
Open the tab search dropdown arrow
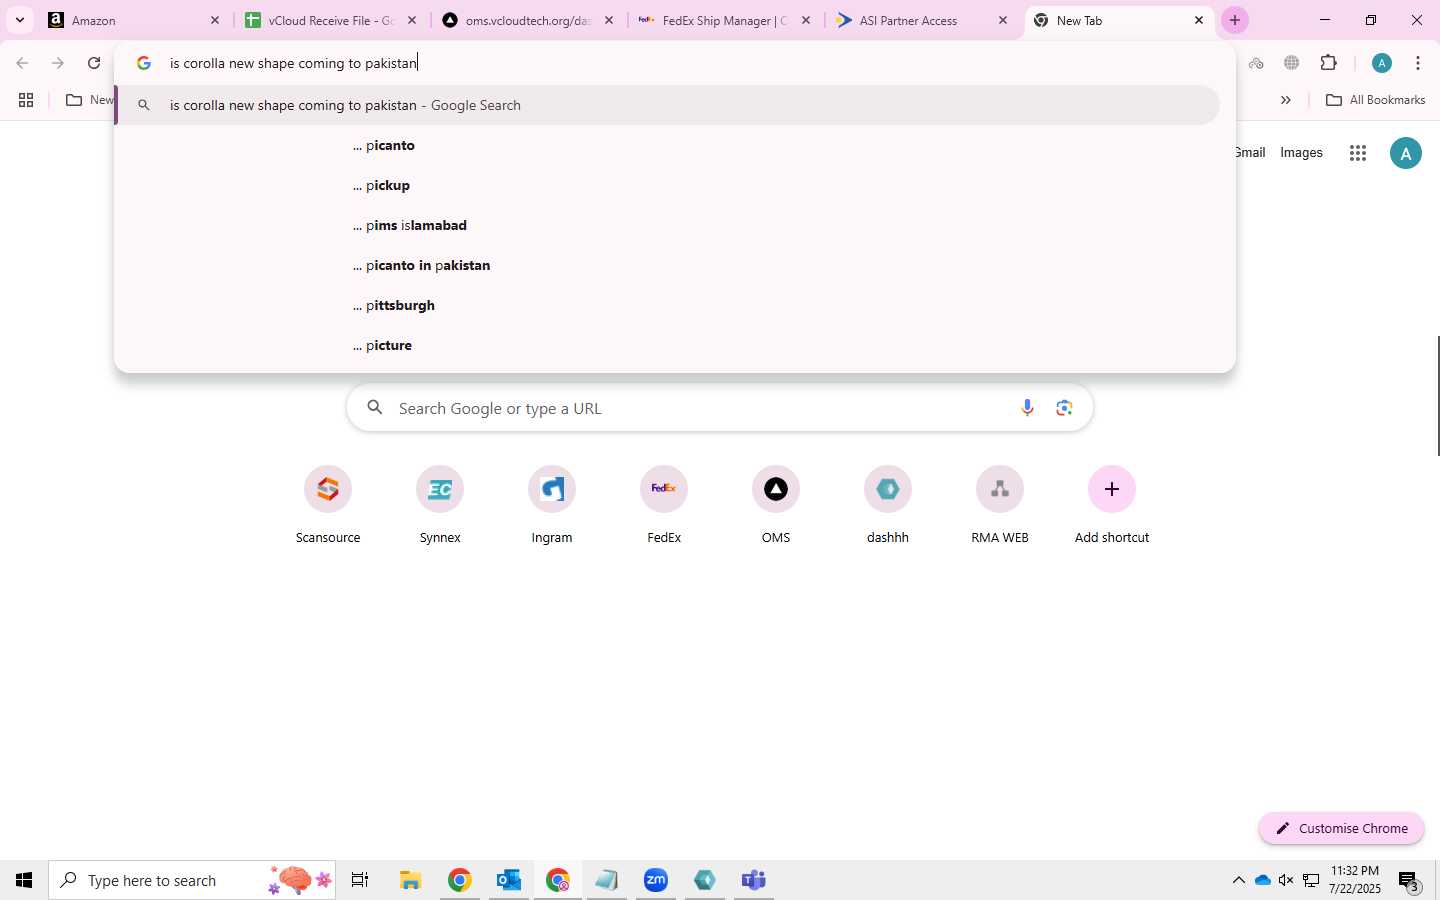(x=19, y=20)
